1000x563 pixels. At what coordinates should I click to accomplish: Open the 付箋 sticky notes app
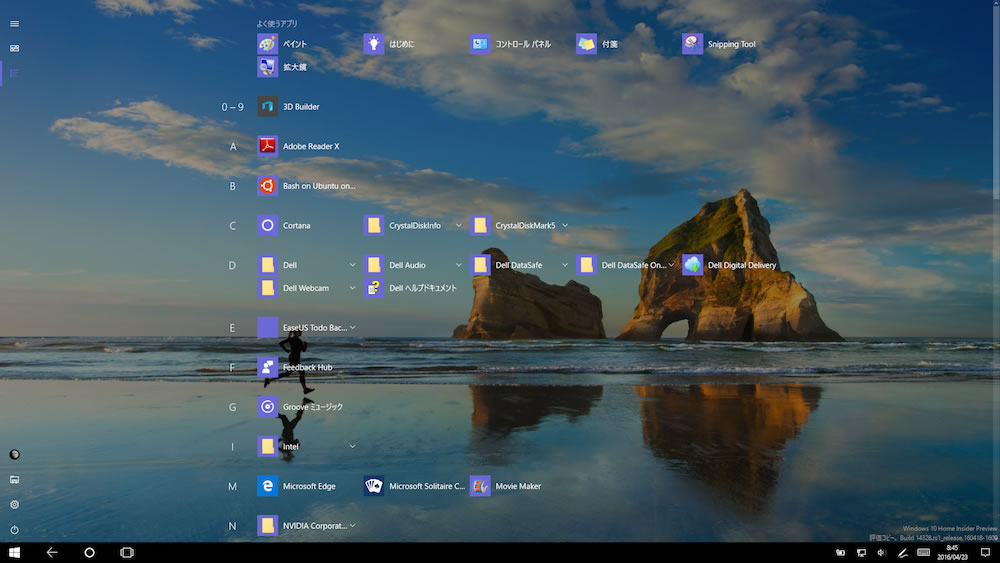pos(586,44)
